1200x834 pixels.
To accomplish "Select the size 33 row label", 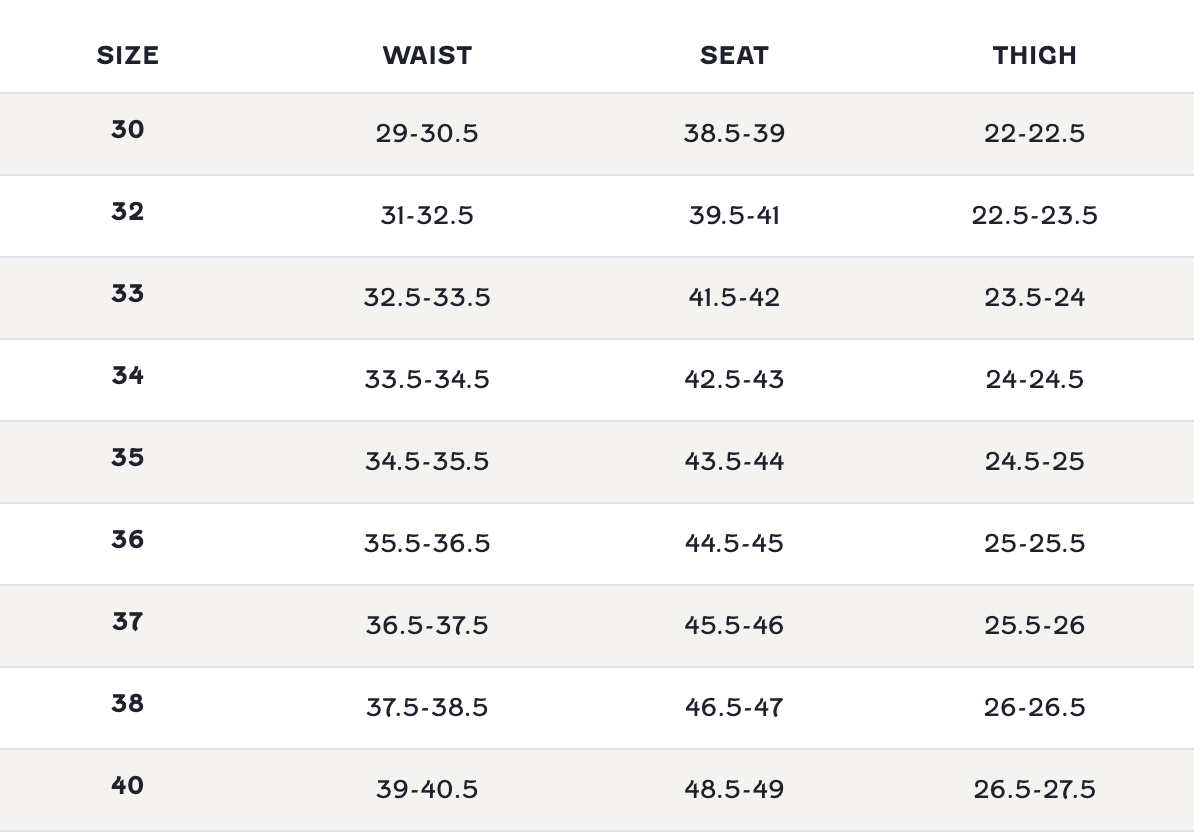I will pos(127,294).
